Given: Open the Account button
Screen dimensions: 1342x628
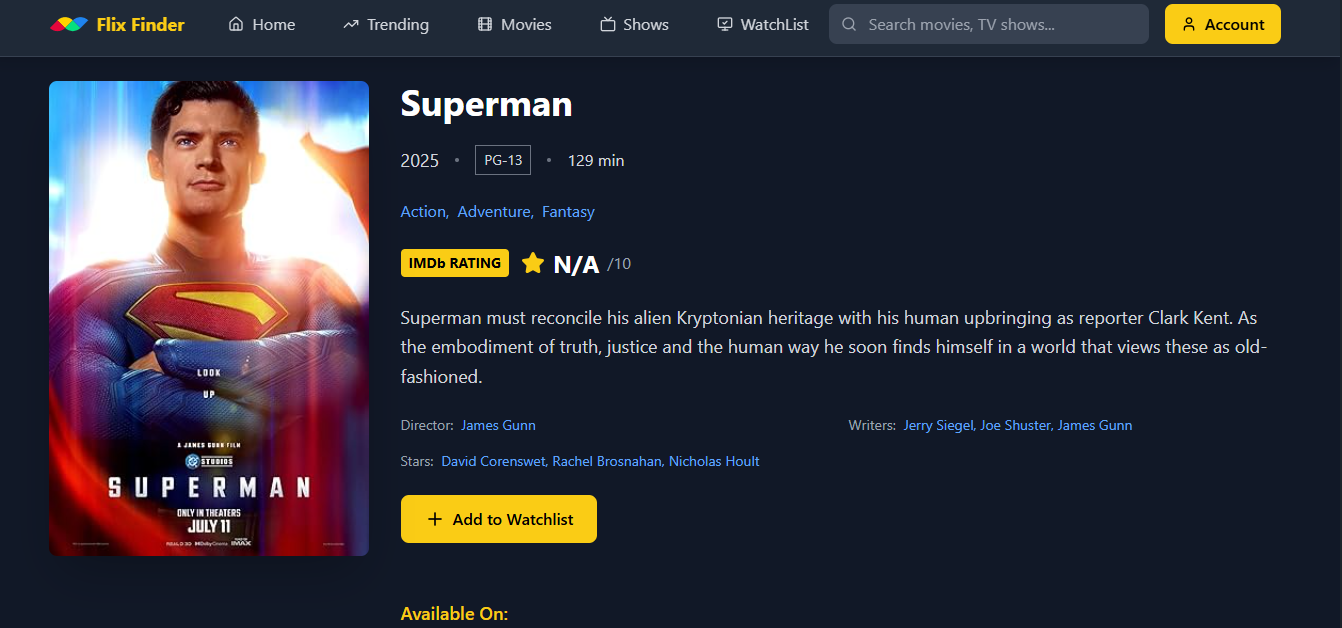Looking at the screenshot, I should [x=1223, y=24].
